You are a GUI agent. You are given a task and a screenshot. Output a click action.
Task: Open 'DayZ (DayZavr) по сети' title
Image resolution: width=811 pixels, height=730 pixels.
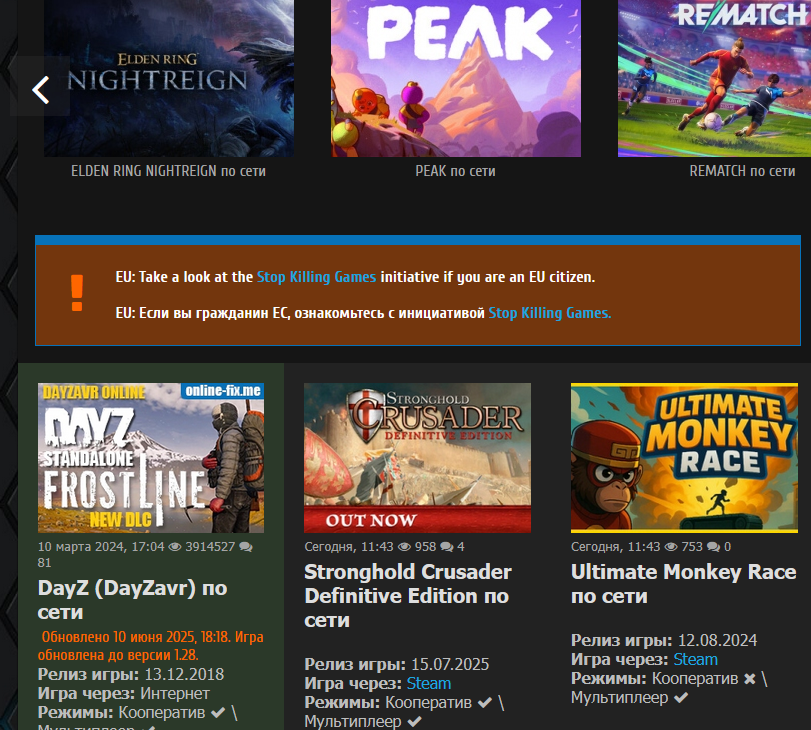point(132,600)
